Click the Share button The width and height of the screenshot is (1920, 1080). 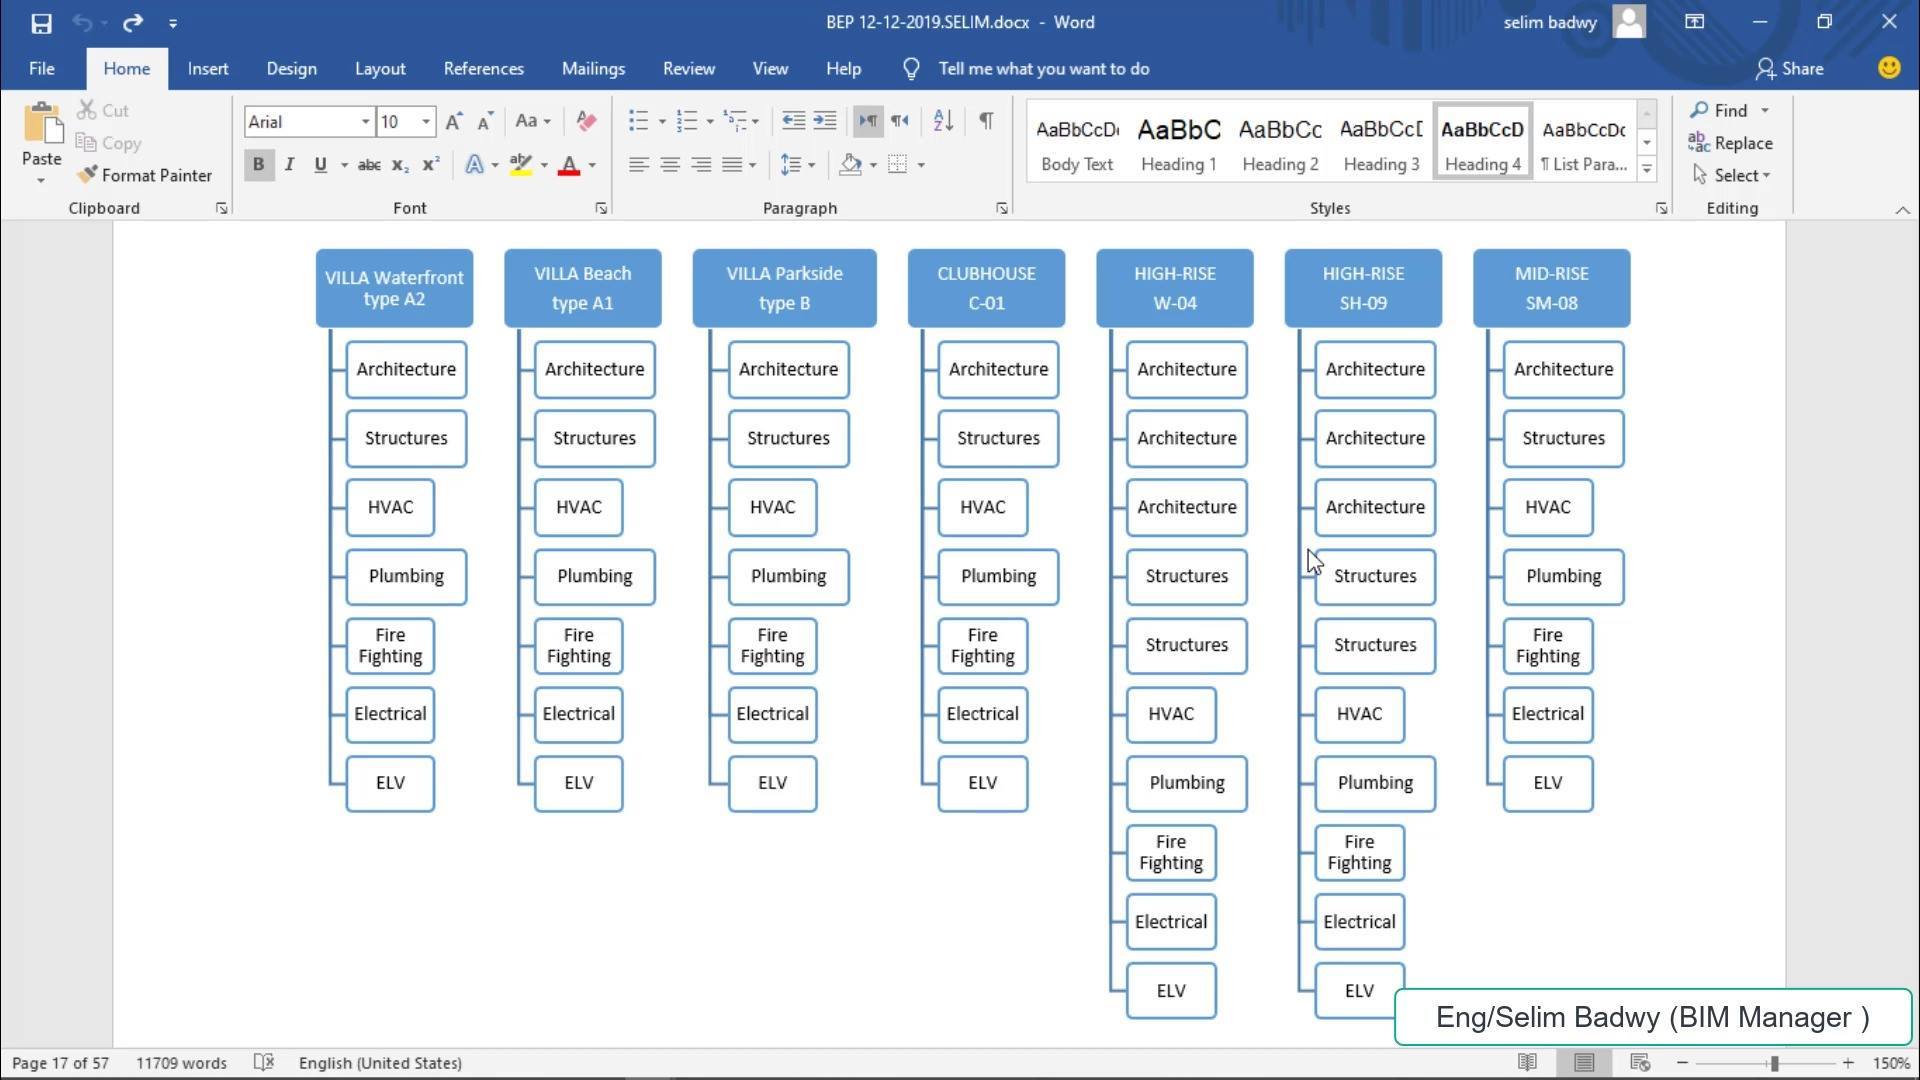click(1790, 69)
